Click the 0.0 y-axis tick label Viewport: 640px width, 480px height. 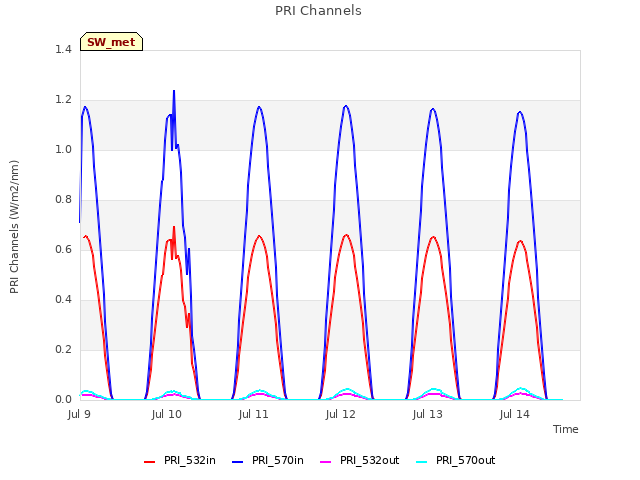[x=63, y=399]
